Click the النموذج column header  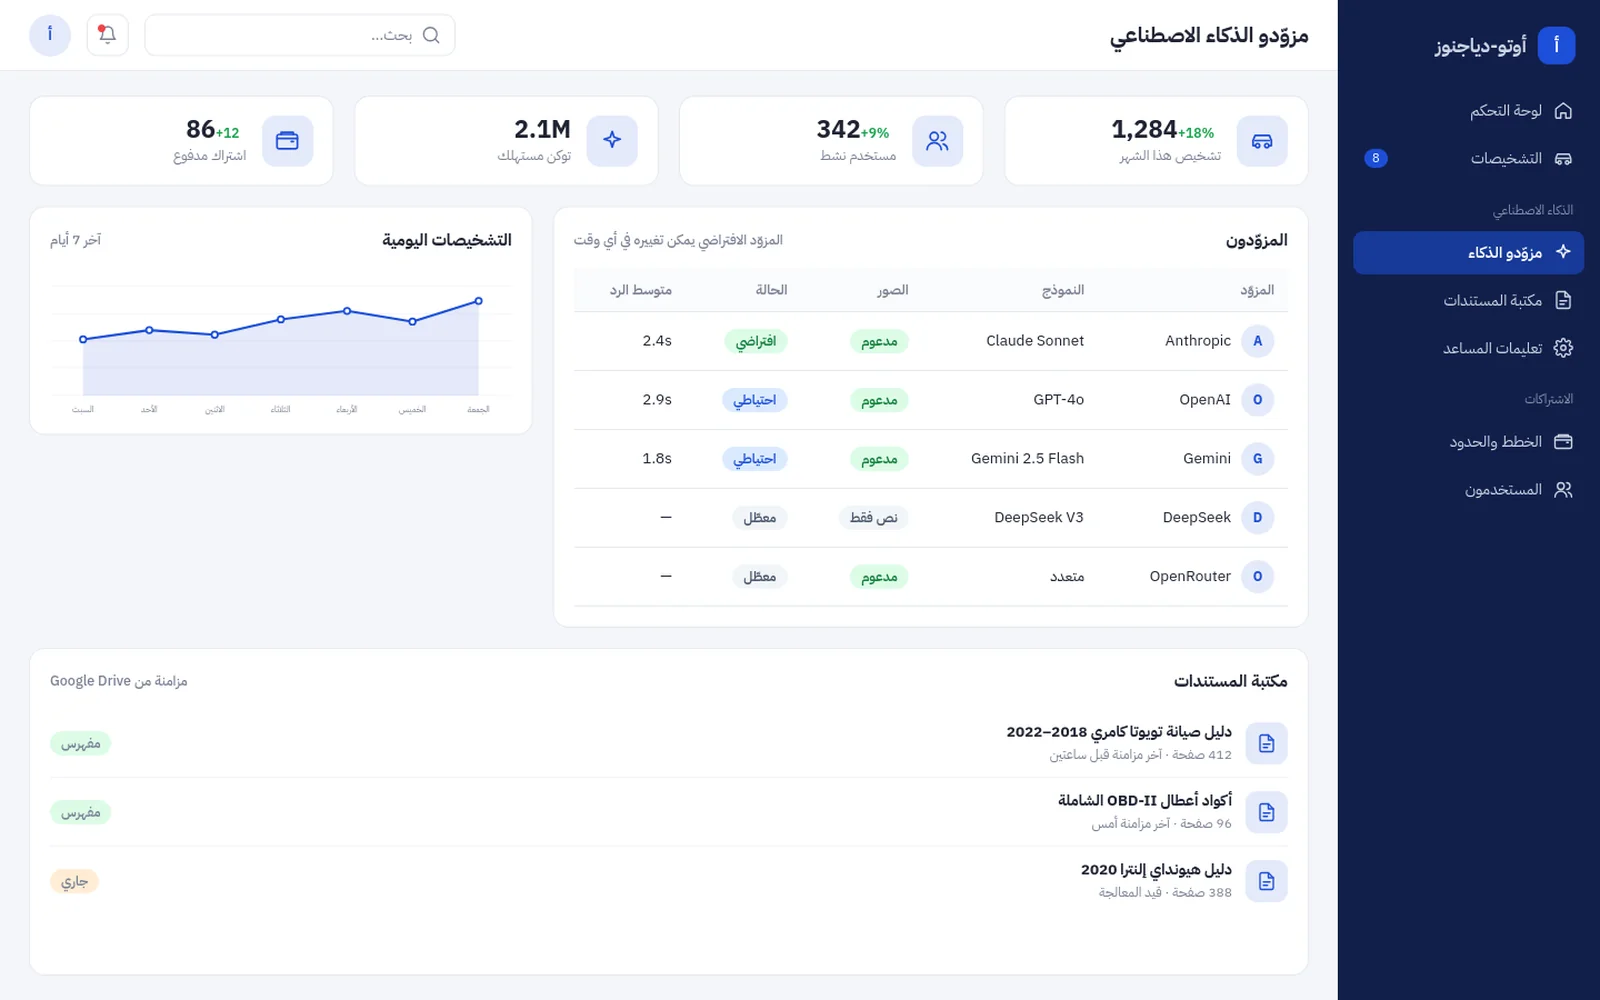point(1063,290)
